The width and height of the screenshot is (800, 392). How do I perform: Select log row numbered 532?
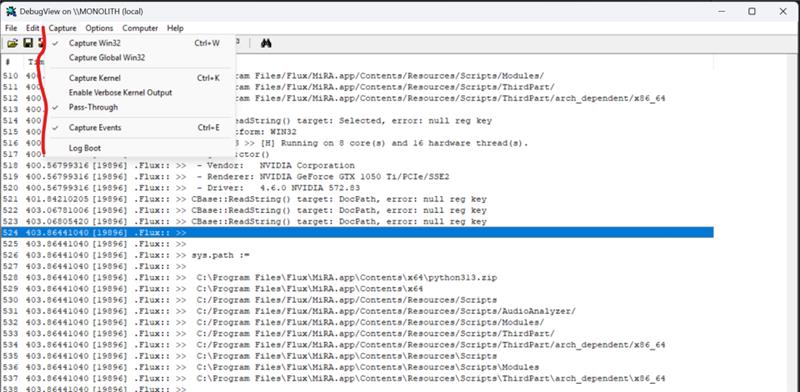click(x=357, y=323)
